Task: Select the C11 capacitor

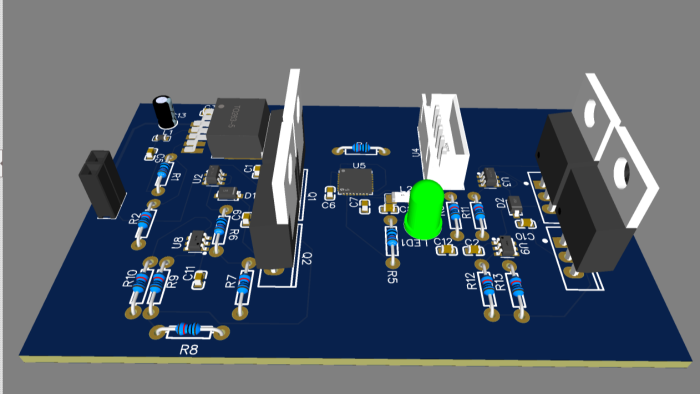Action: click(199, 279)
